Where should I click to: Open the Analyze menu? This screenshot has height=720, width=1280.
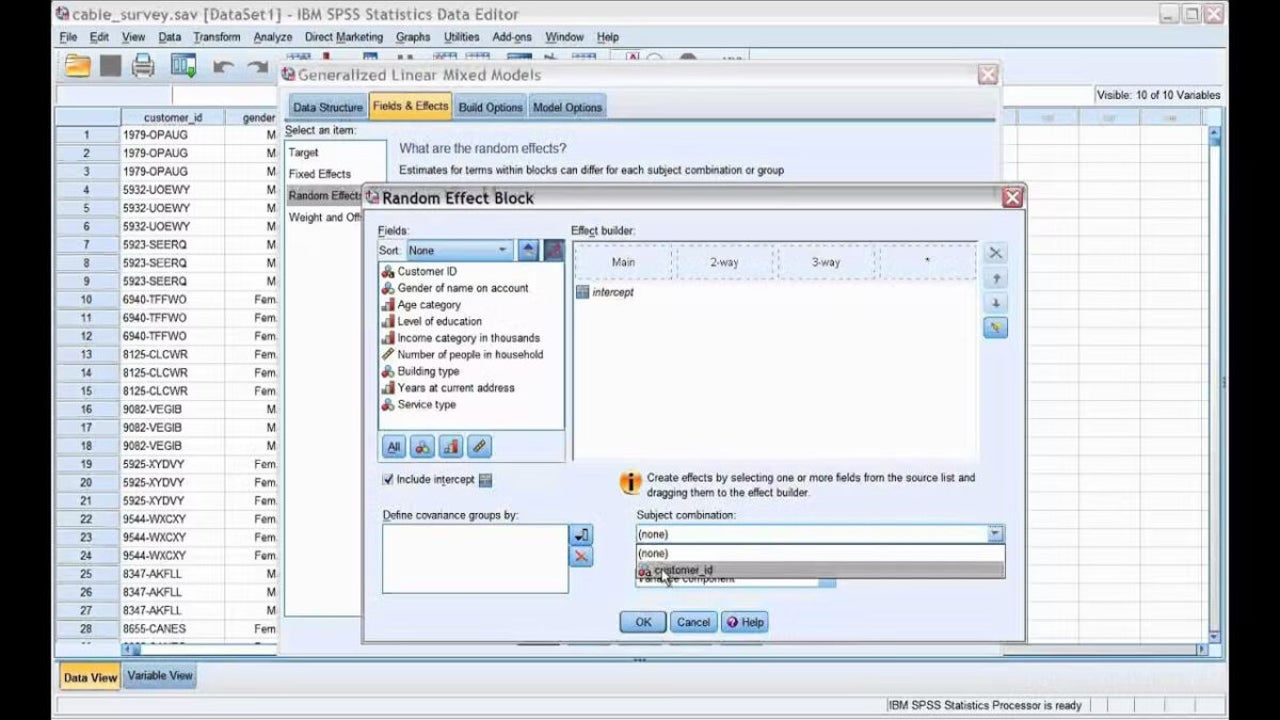pyautogui.click(x=272, y=37)
